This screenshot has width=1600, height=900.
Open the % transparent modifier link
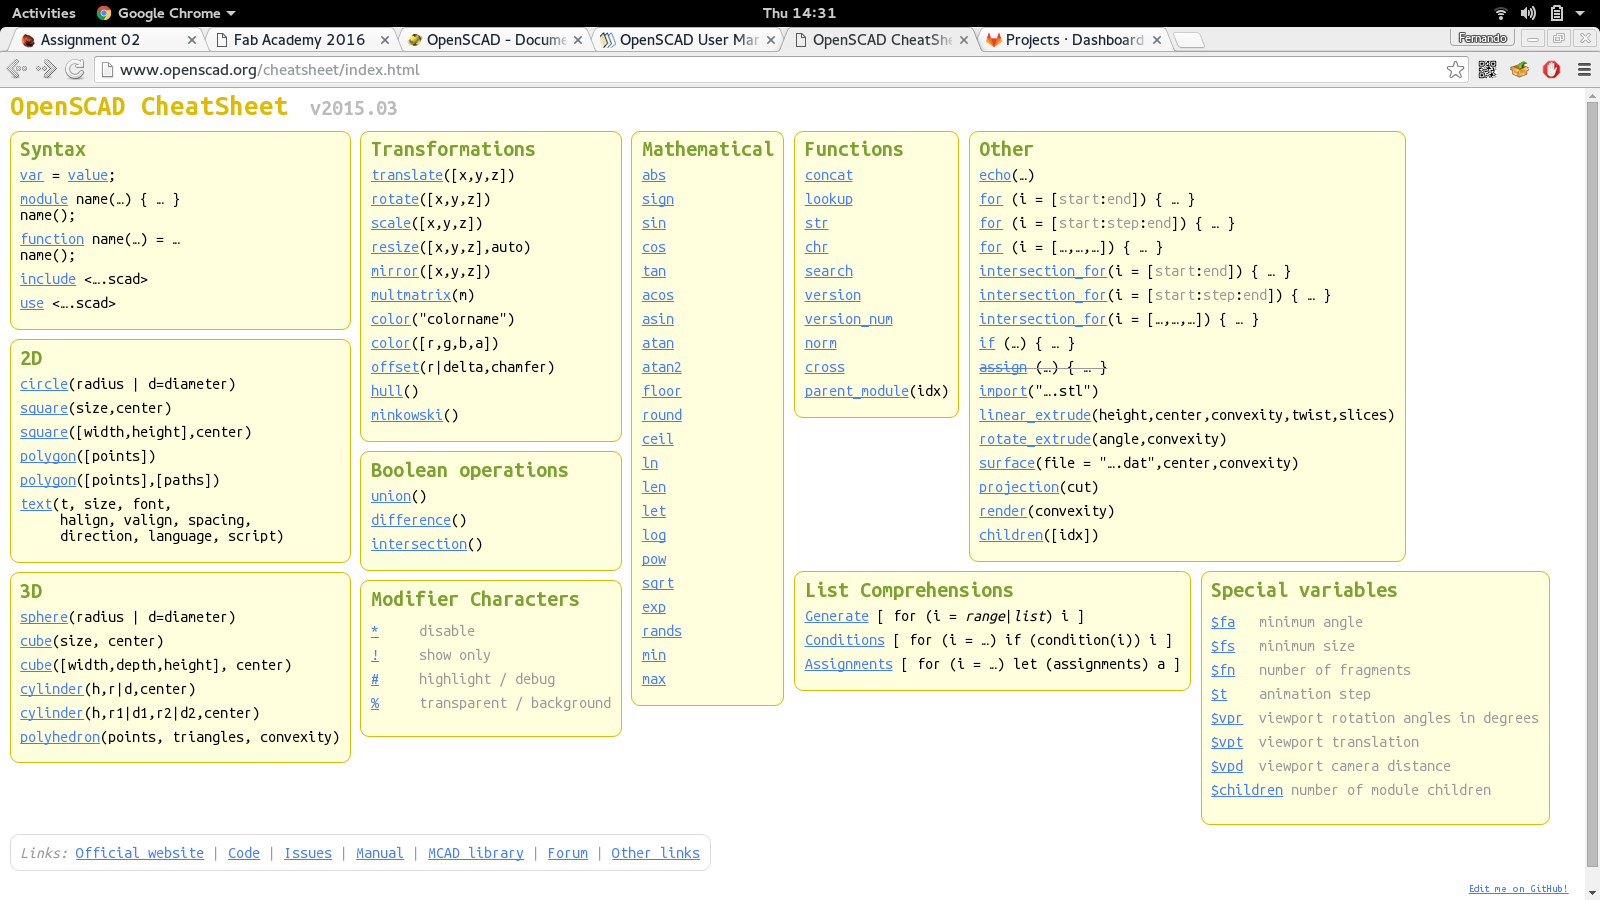(375, 703)
